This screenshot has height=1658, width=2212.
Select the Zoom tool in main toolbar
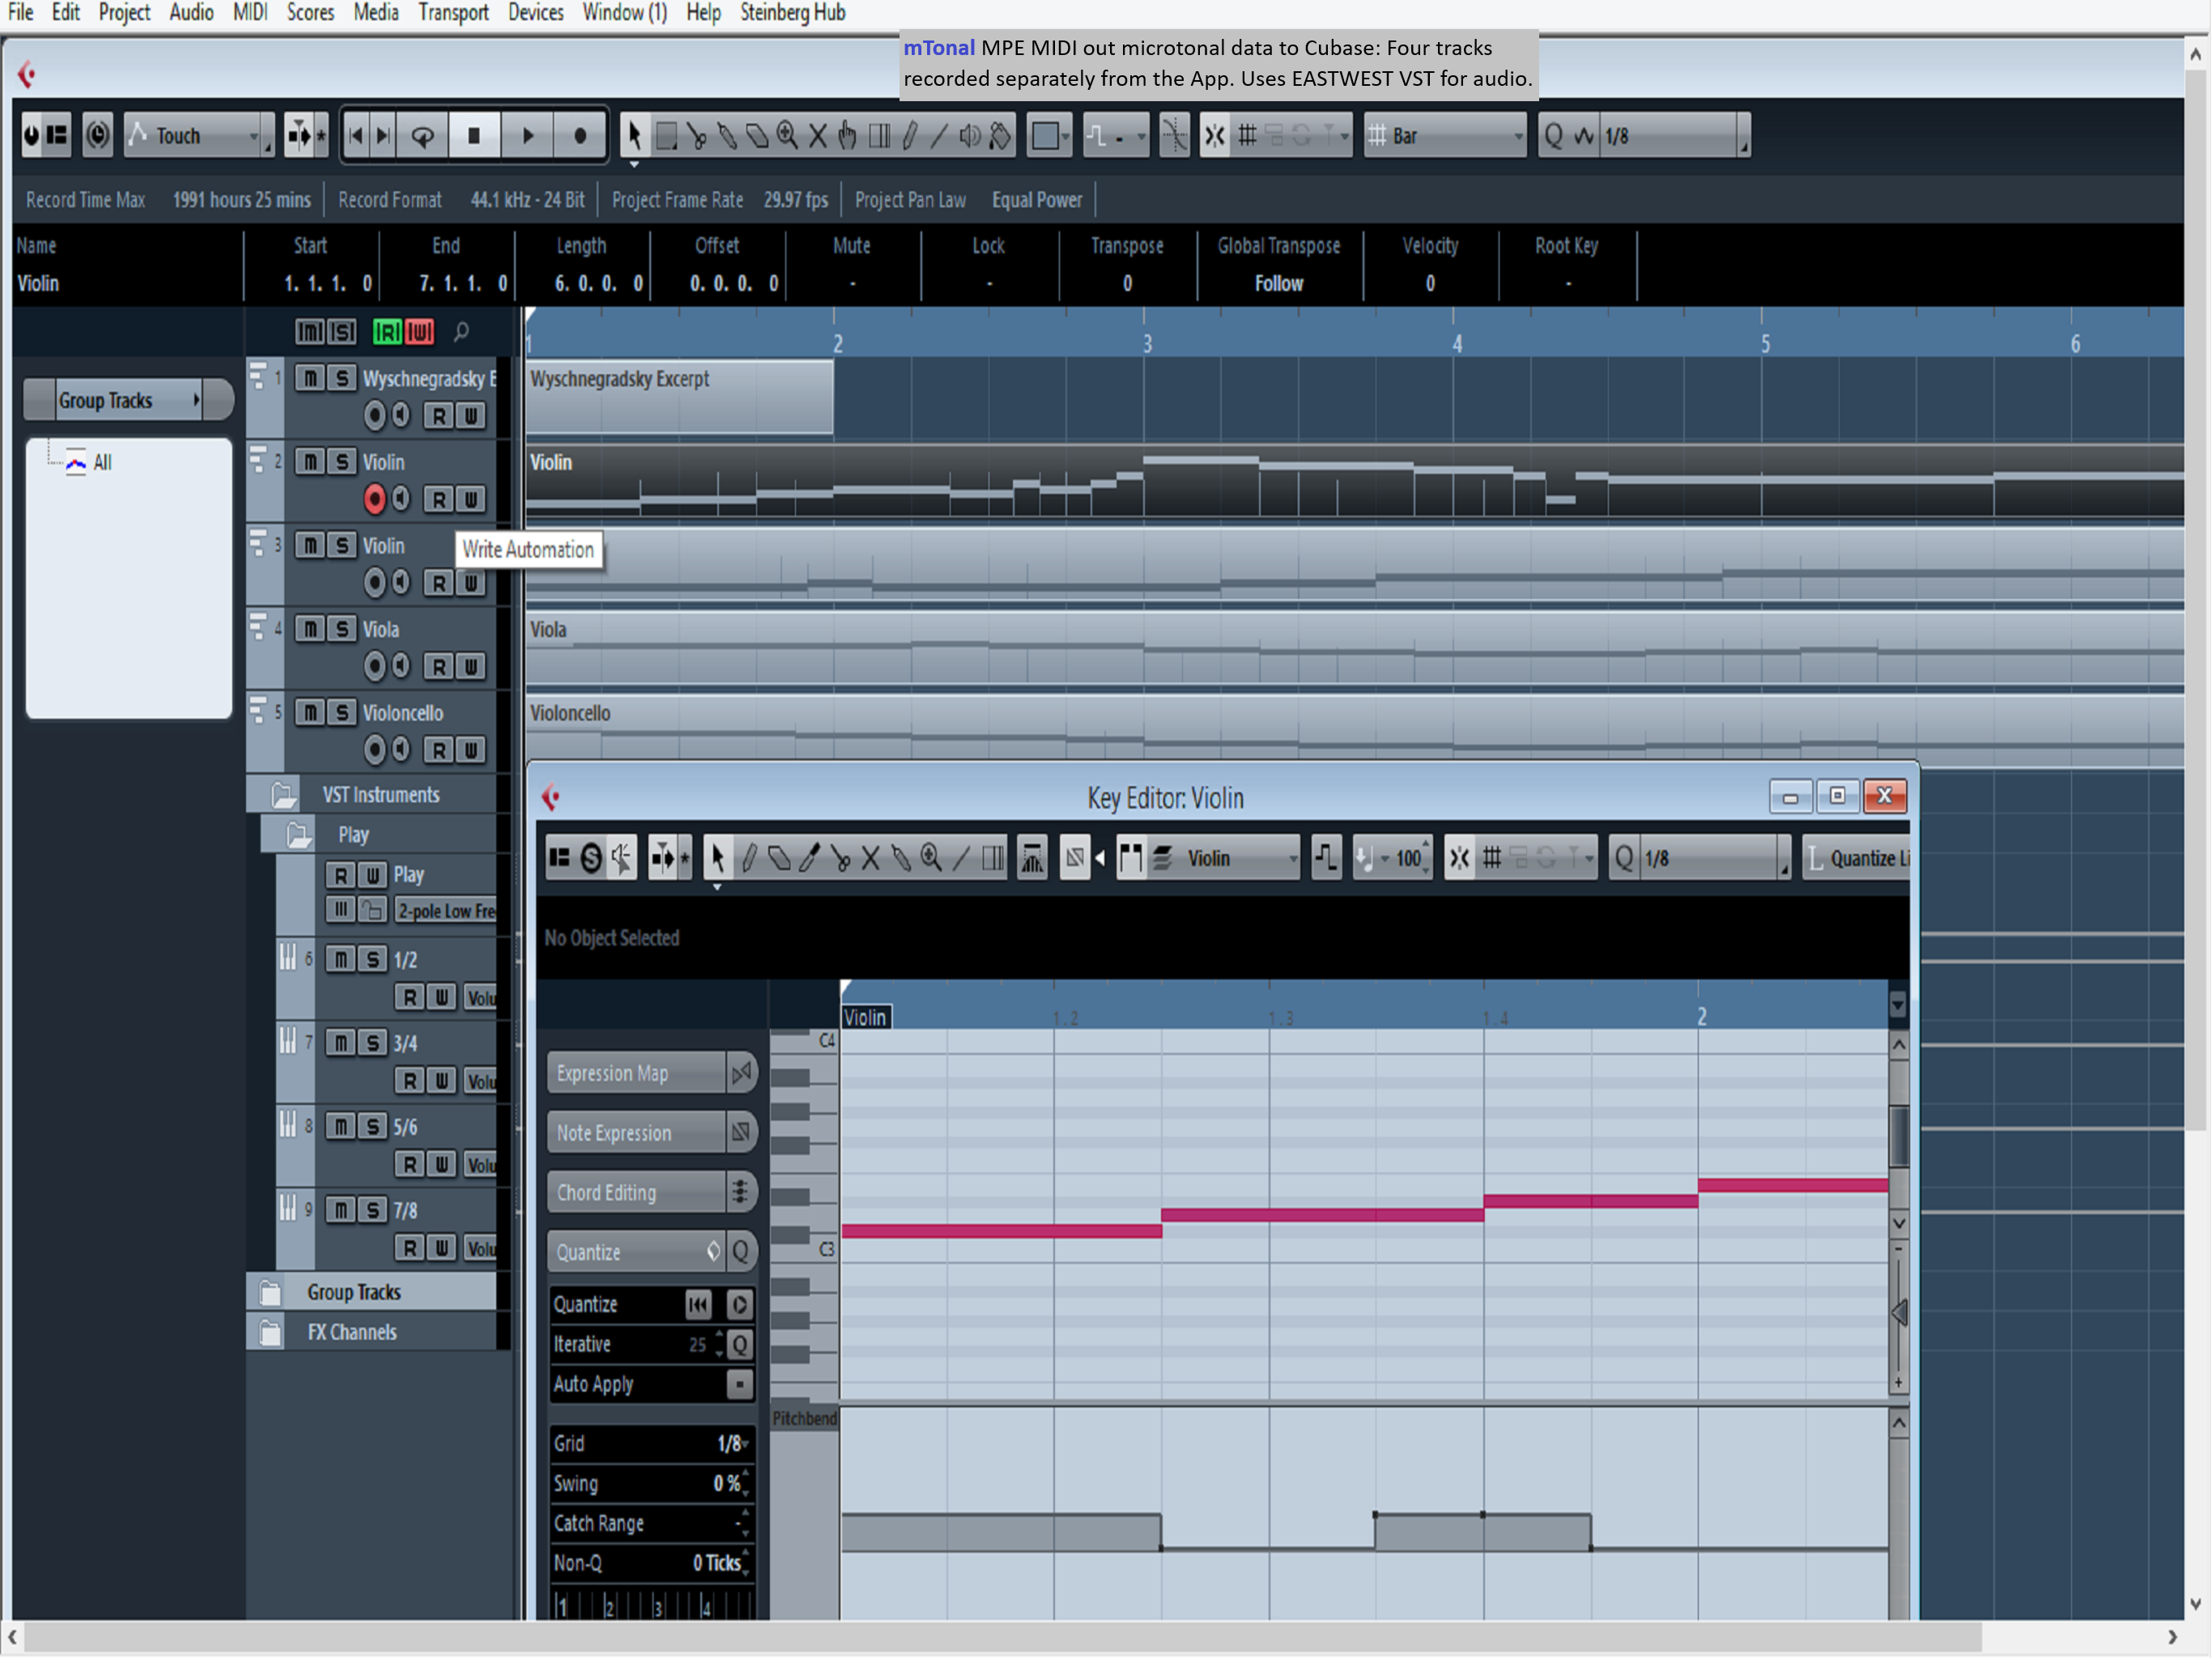(x=788, y=135)
